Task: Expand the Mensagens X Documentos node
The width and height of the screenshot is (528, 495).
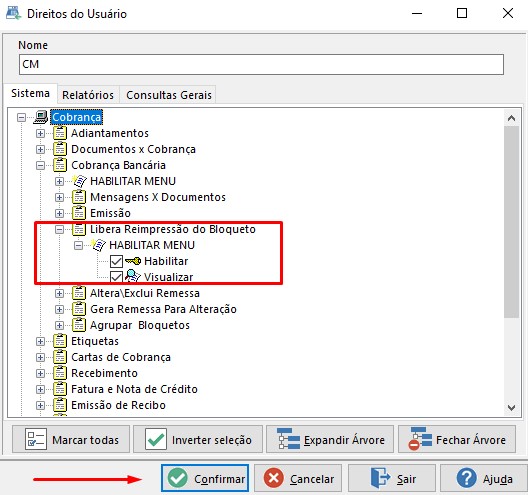Action: click(59, 197)
